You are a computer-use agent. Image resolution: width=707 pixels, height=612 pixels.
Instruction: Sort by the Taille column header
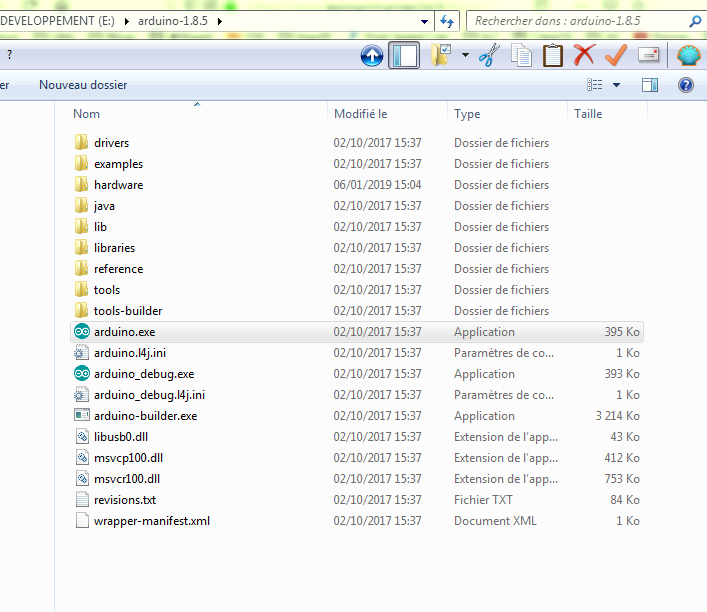coord(588,114)
